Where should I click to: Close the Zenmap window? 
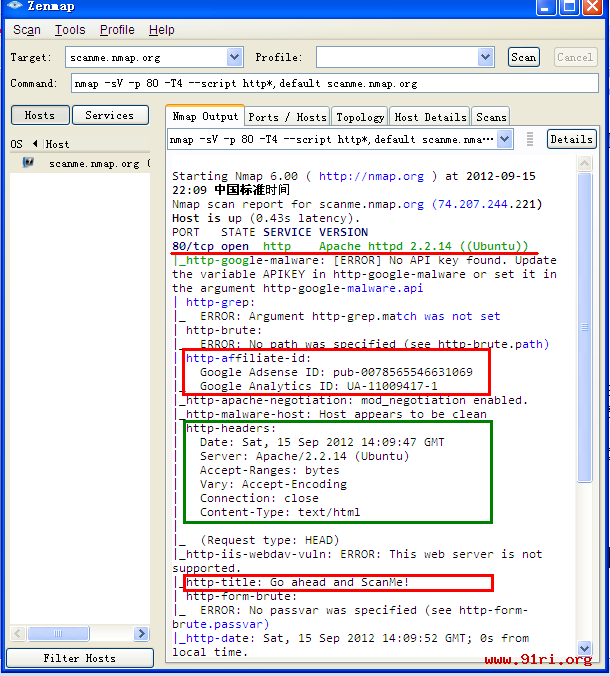[593, 7]
